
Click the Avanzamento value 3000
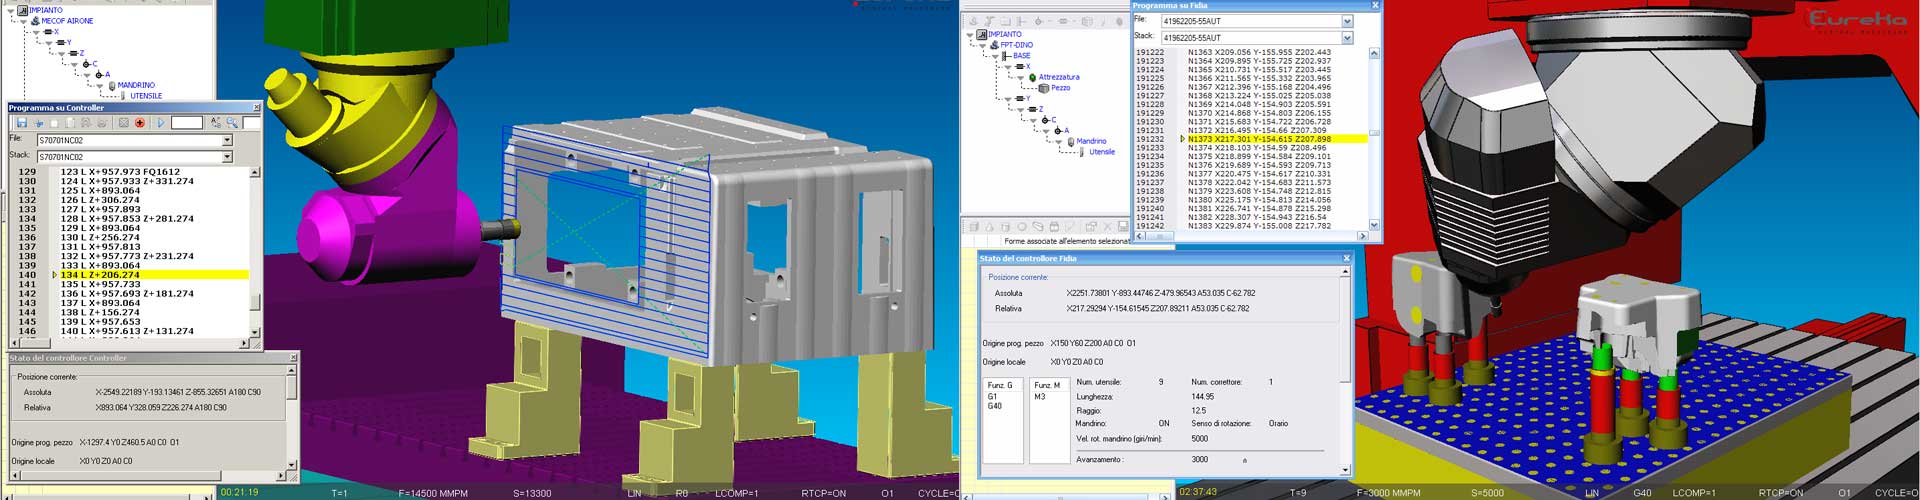pyautogui.click(x=1200, y=460)
